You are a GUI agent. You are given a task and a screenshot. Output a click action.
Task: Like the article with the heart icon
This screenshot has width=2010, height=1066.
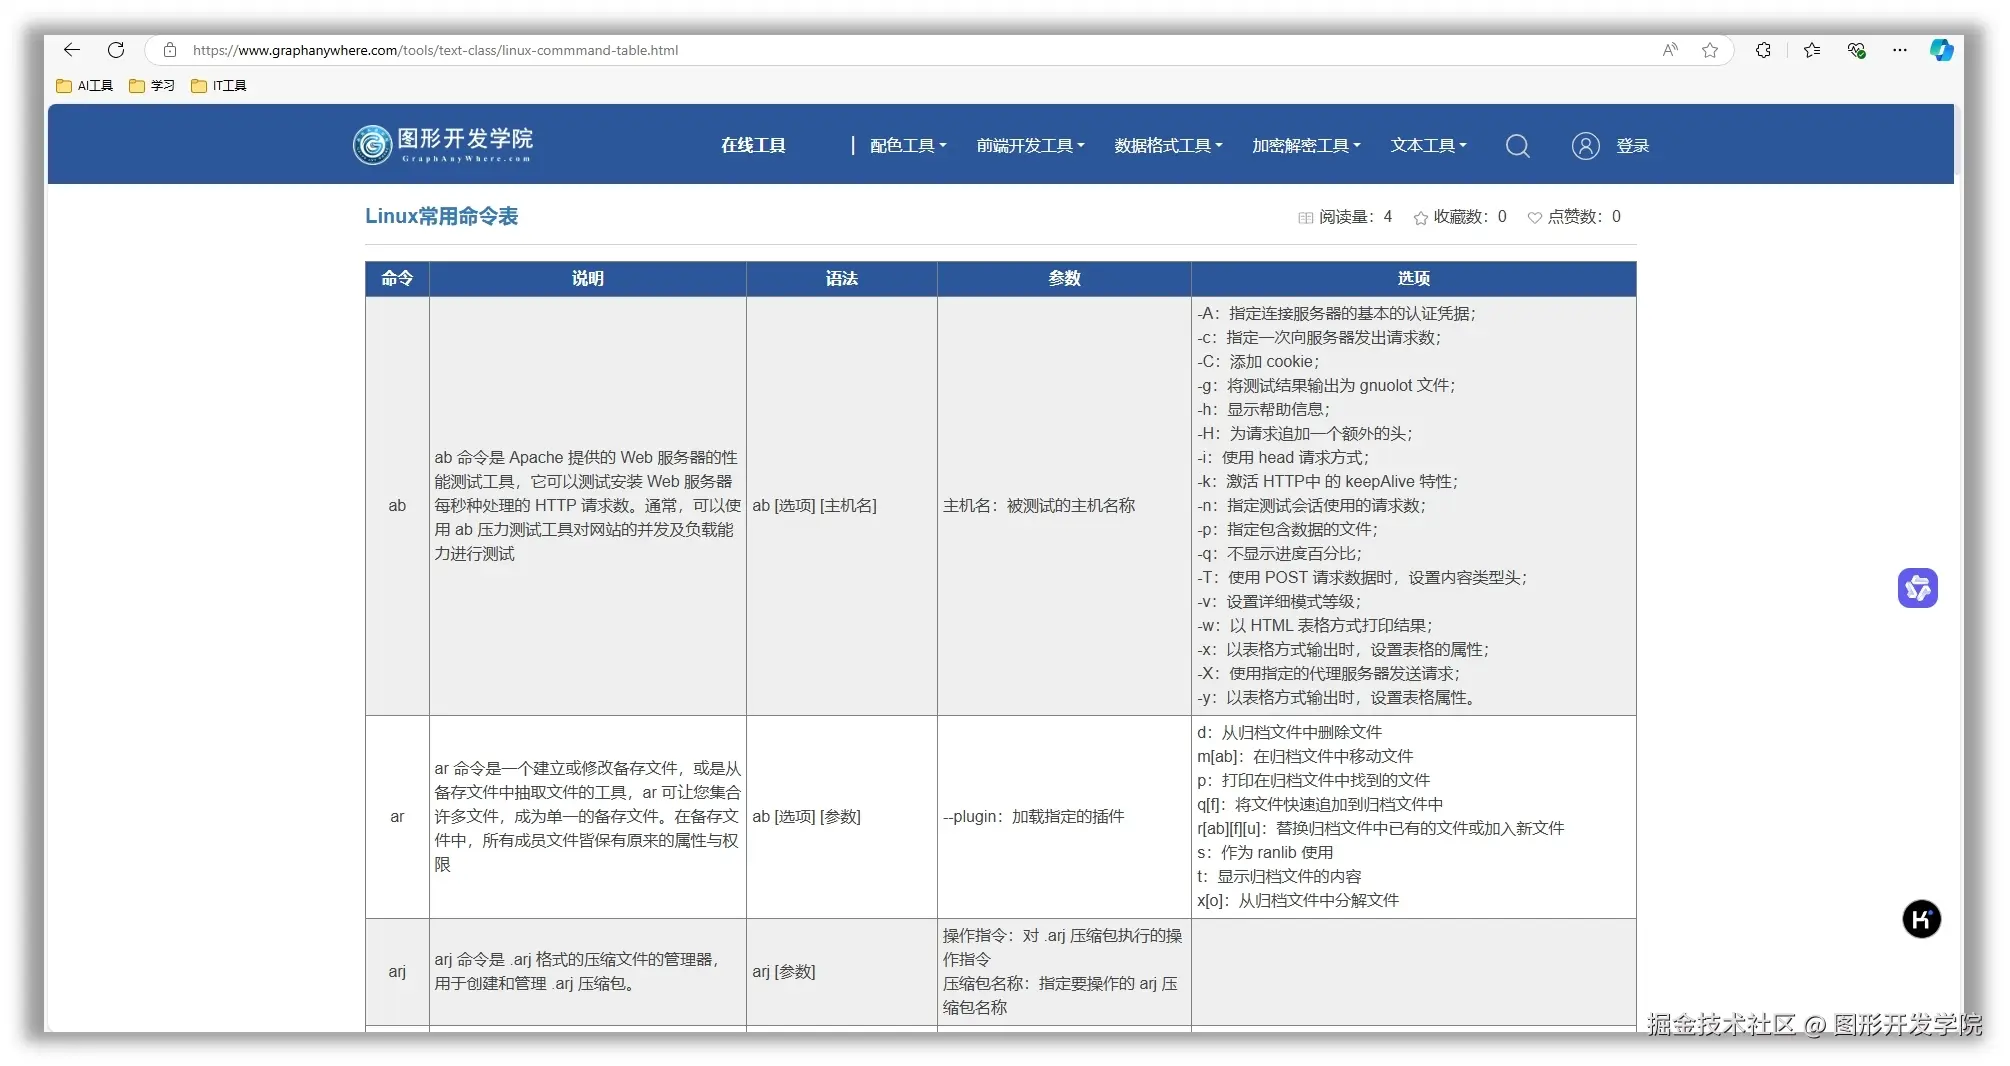[x=1534, y=218]
